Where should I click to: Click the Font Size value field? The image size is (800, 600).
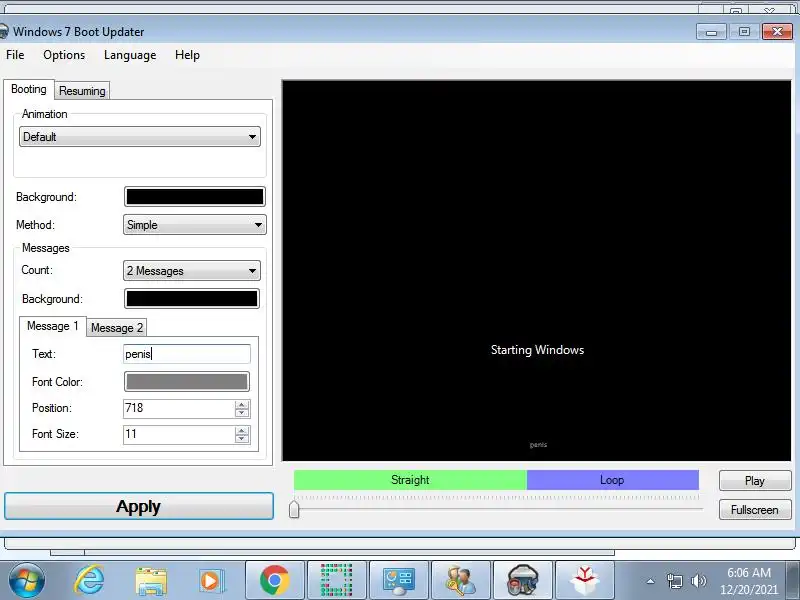(179, 434)
